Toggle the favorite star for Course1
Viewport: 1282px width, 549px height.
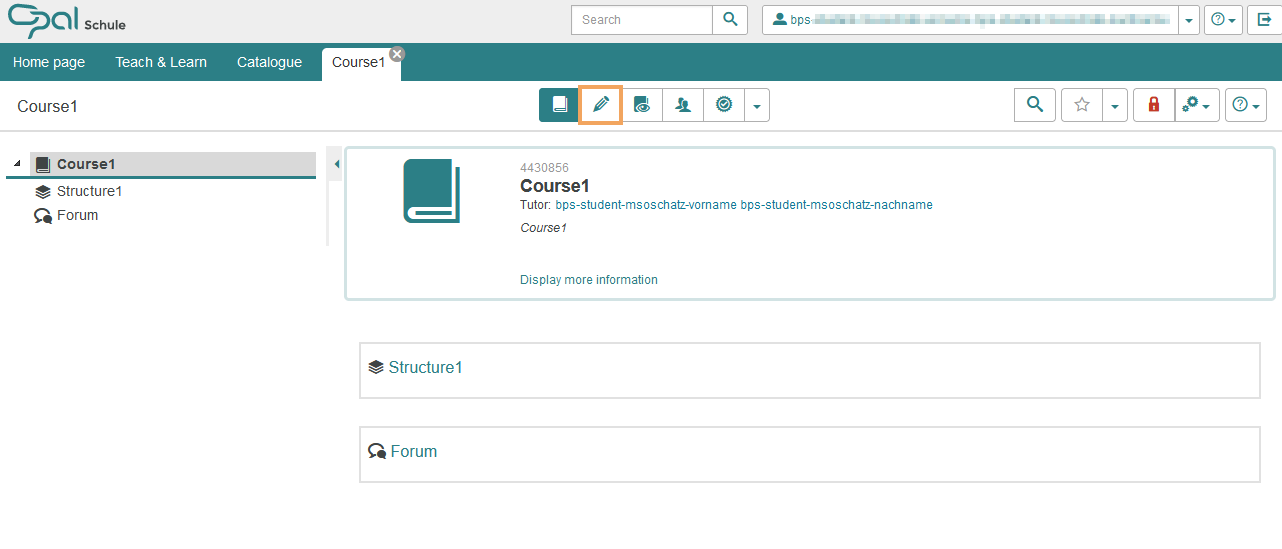1081,105
